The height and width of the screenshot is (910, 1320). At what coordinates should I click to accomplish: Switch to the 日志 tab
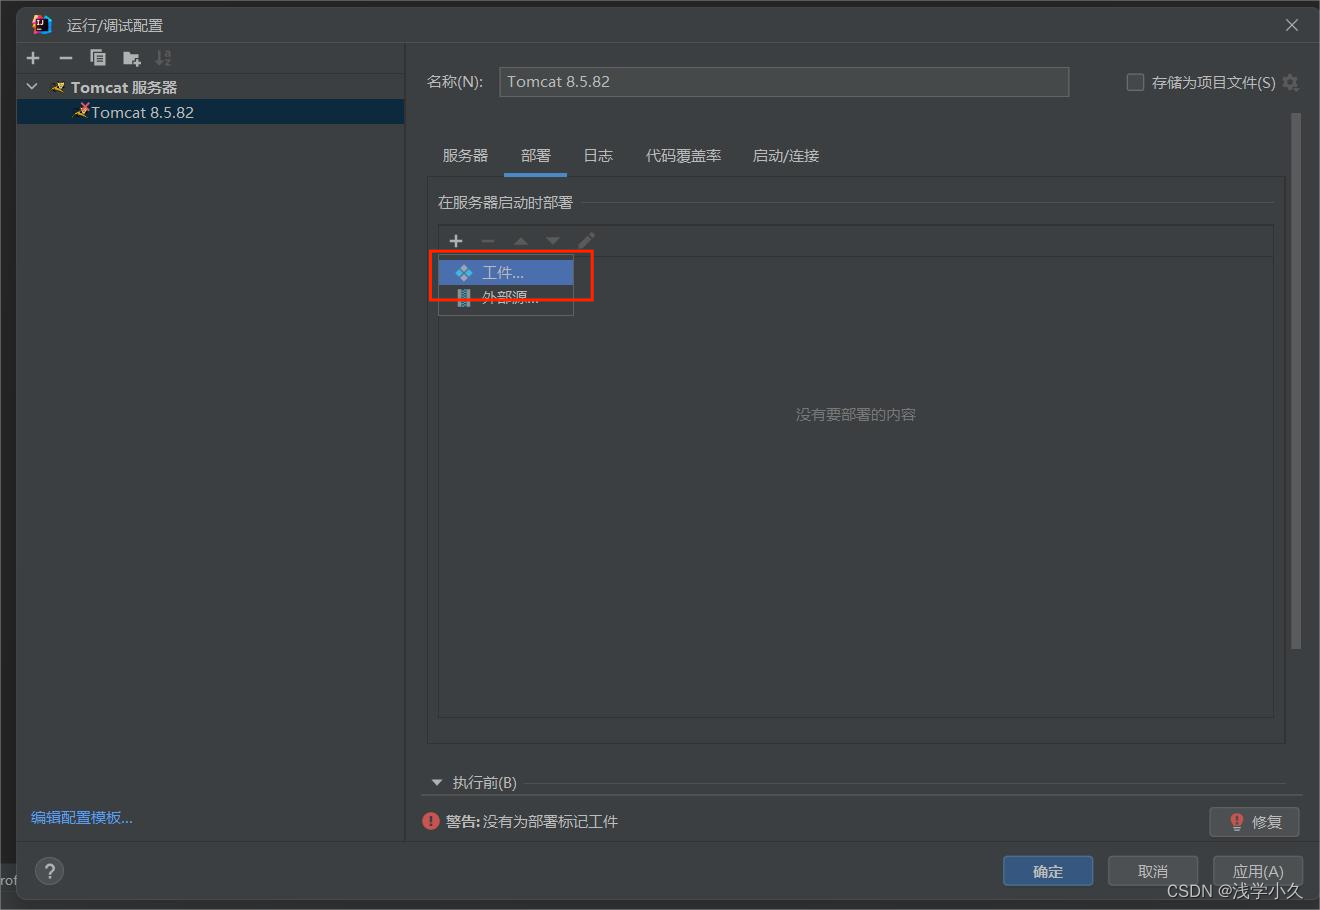pos(598,155)
